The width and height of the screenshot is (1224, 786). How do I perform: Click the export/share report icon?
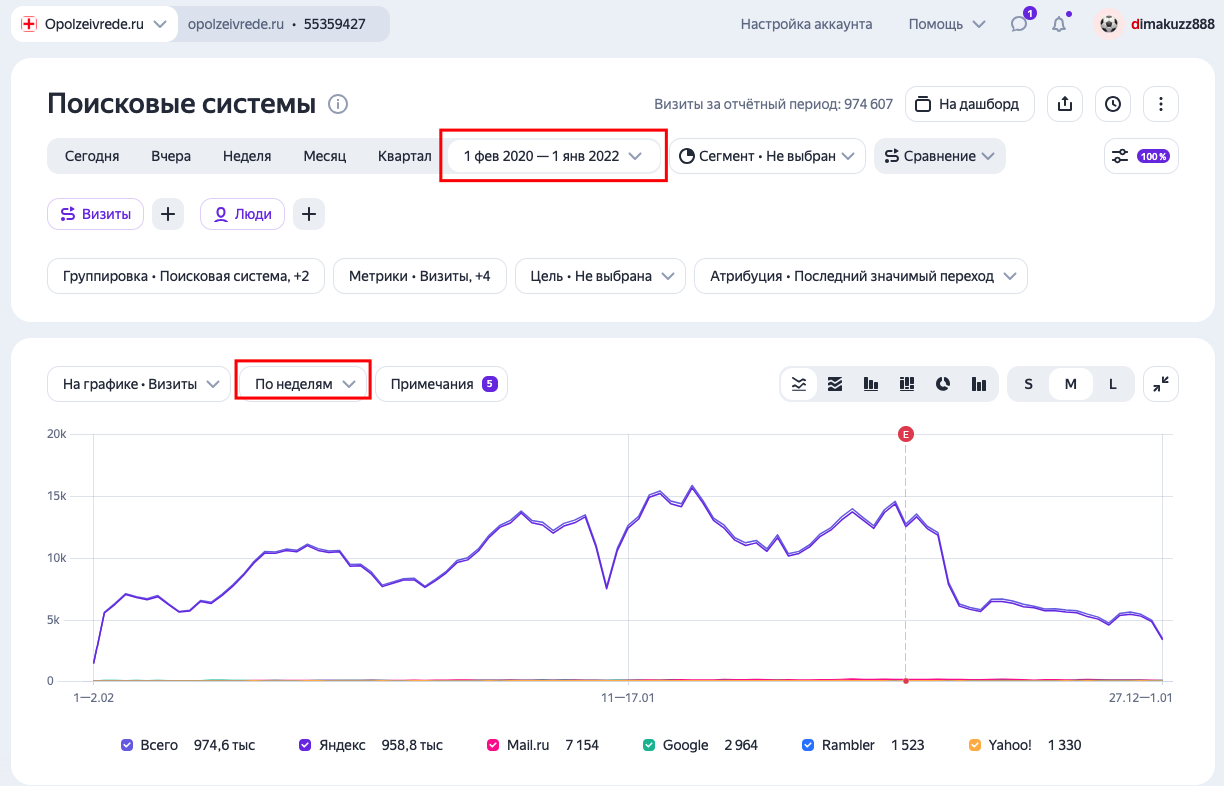pos(1064,104)
